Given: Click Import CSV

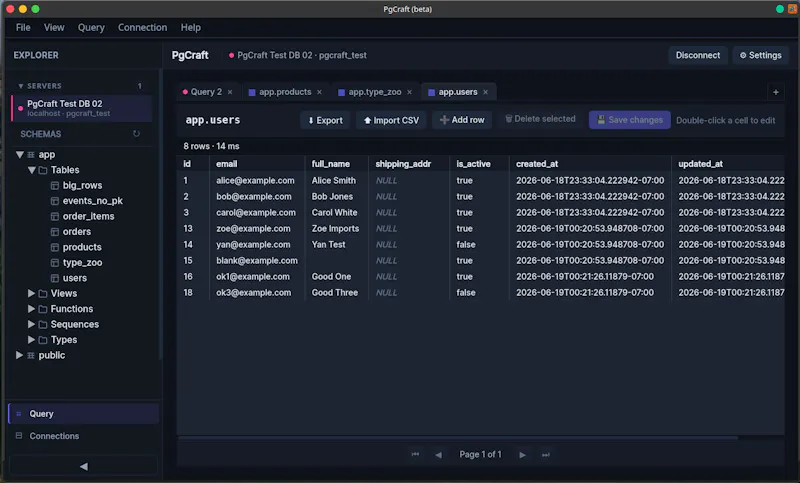Looking at the screenshot, I should point(391,120).
